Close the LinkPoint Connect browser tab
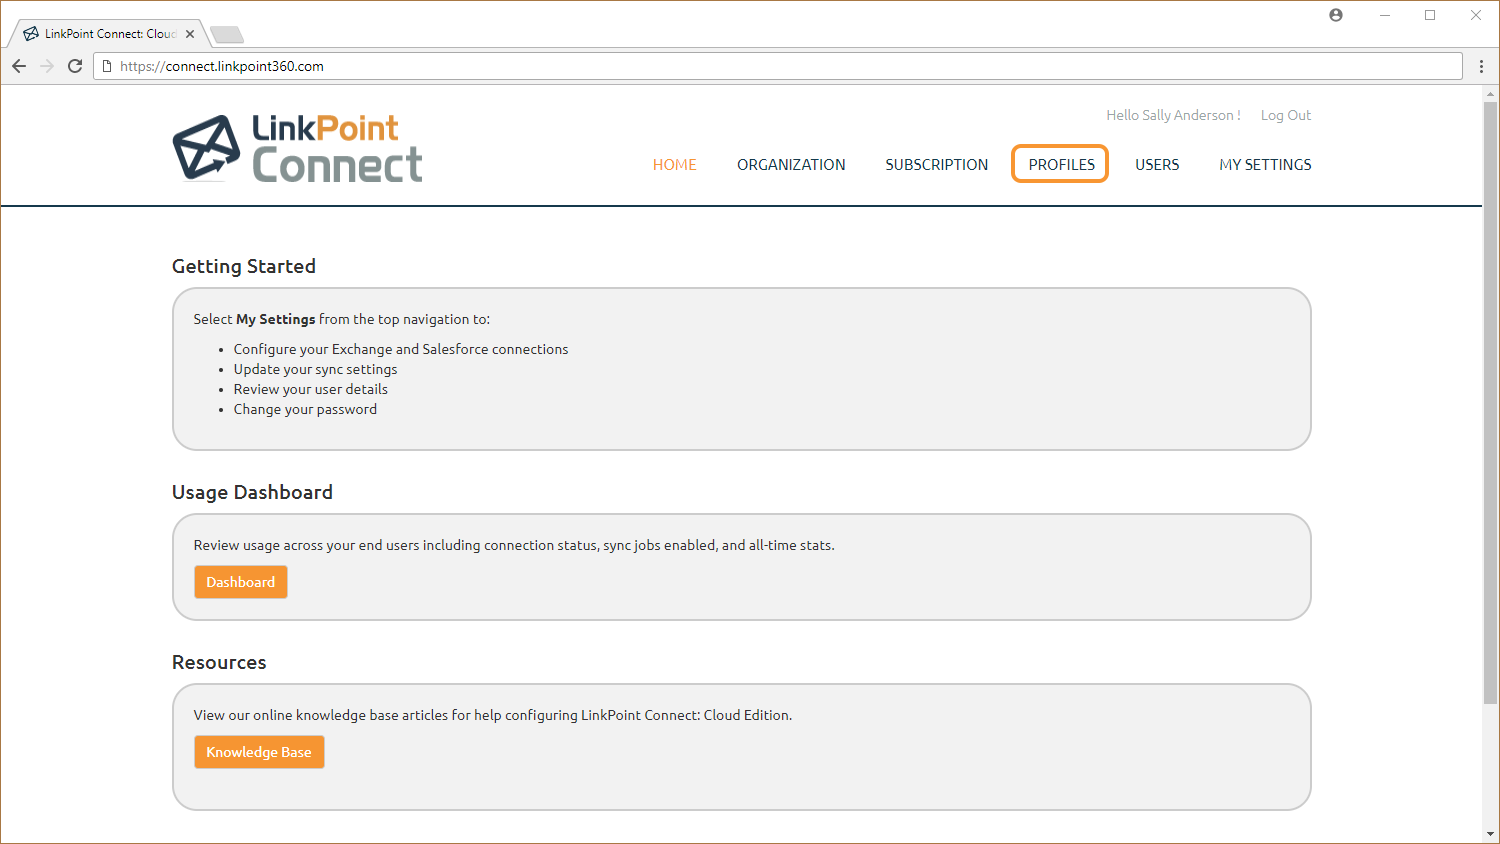This screenshot has height=844, width=1500. pyautogui.click(x=190, y=34)
